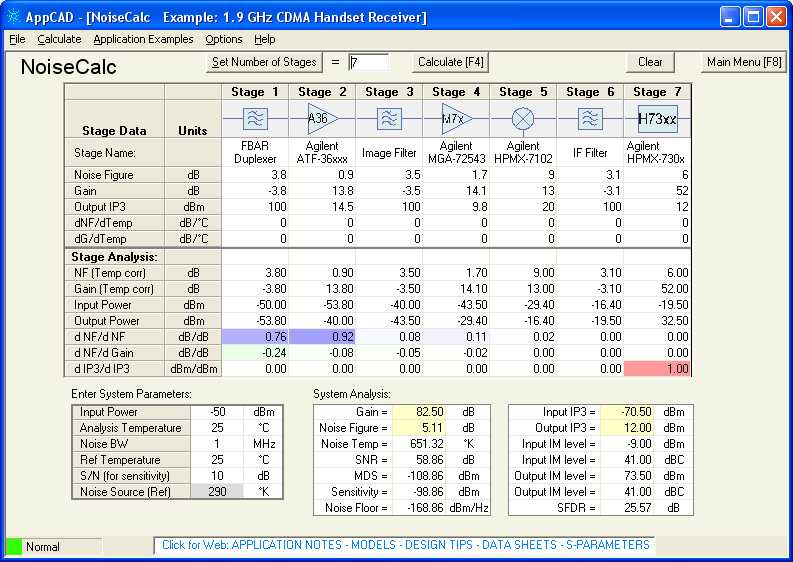Screen dimensions: 793x562
Task: Click the Clear button
Action: (x=650, y=62)
